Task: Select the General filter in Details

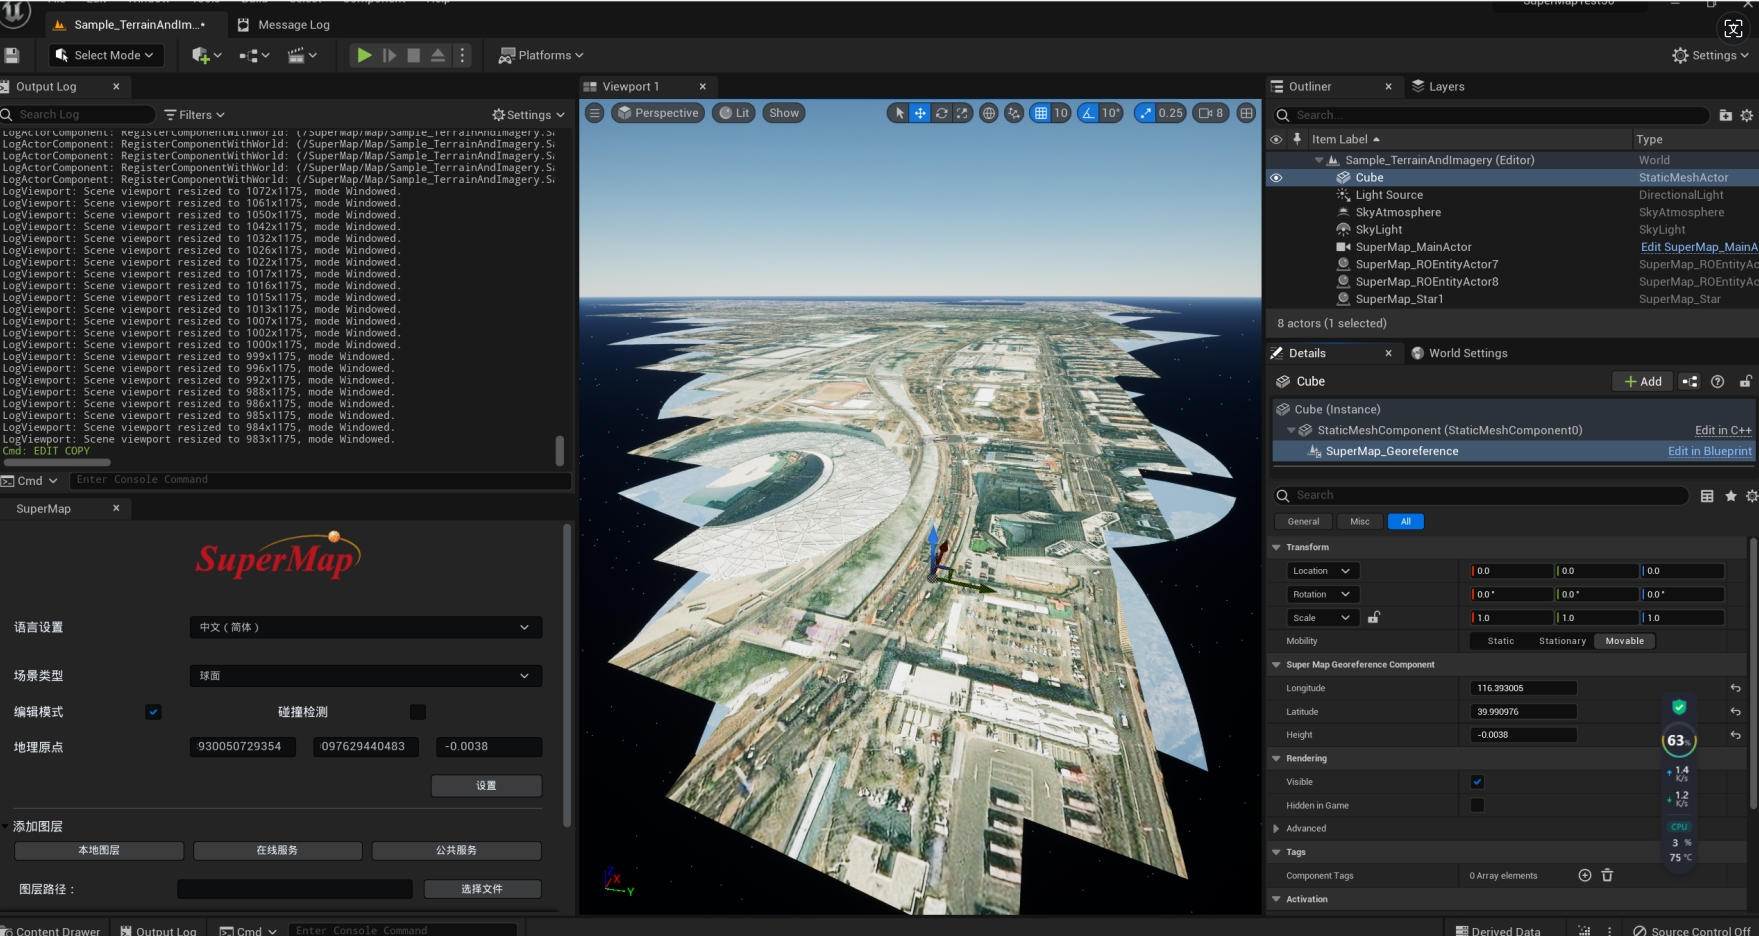Action: [1303, 521]
